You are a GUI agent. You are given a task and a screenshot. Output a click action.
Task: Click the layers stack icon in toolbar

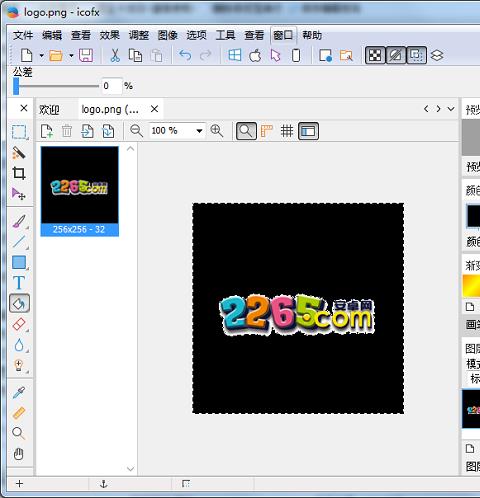tap(437, 55)
